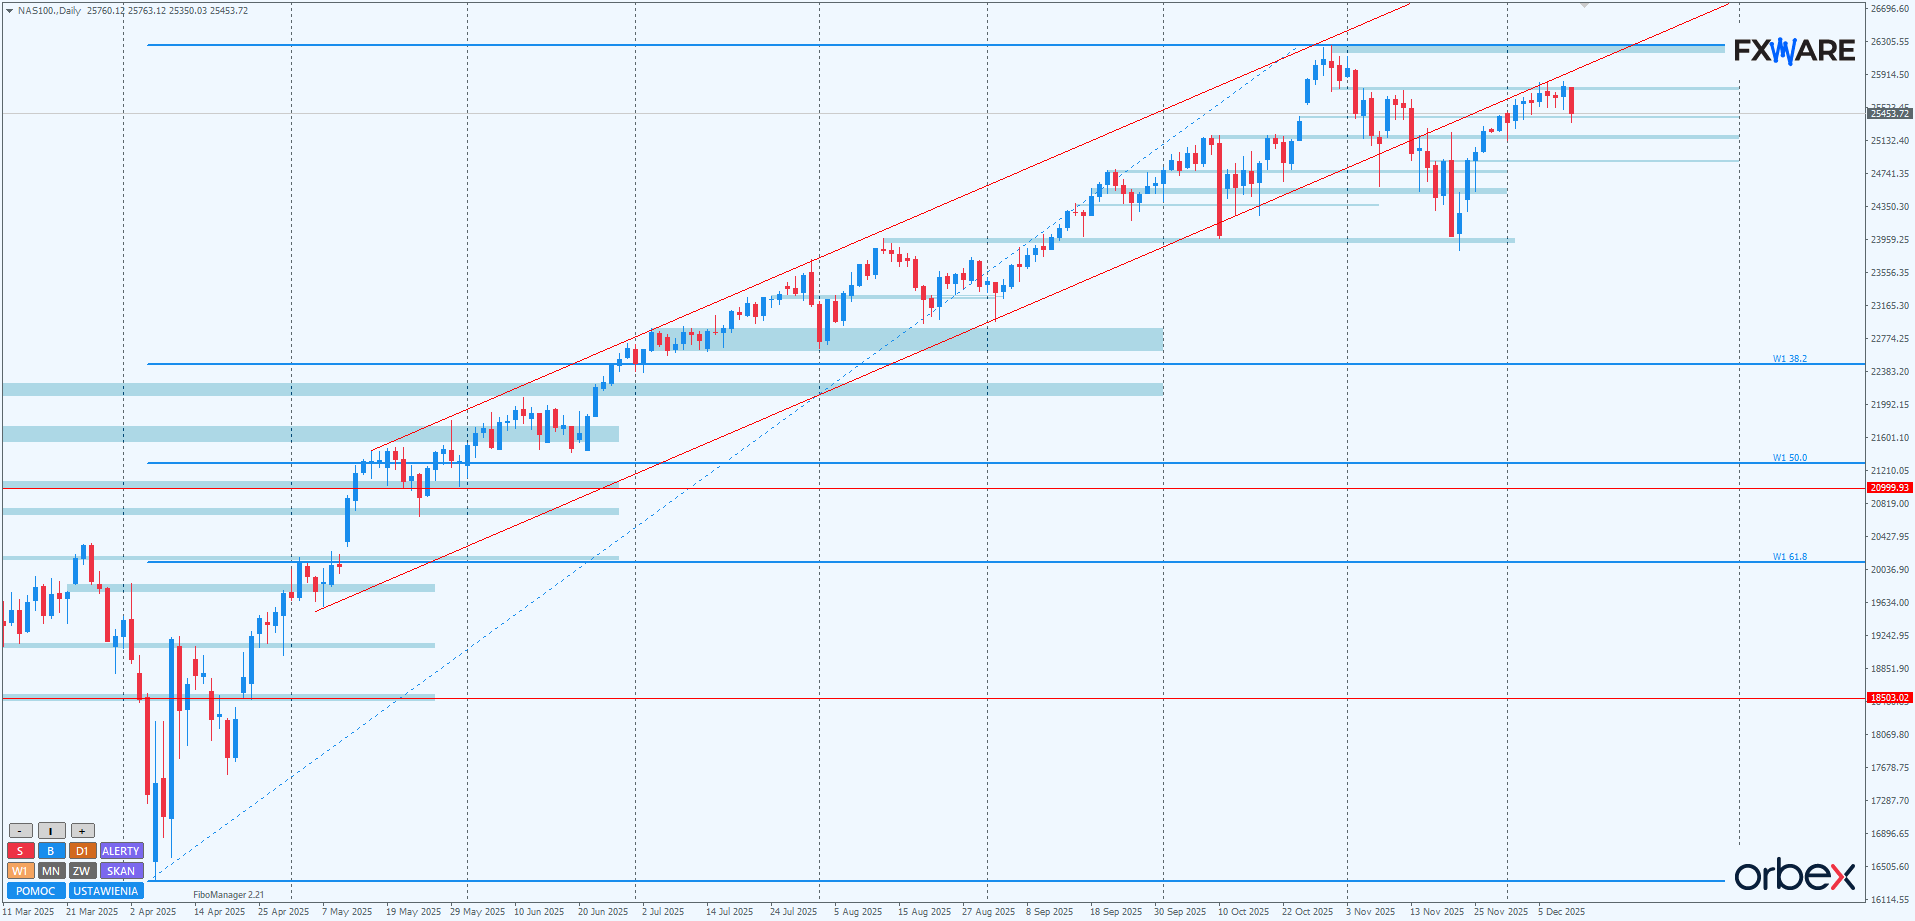
Task: Click the plus button in FiboManager panel
Action: [x=82, y=831]
